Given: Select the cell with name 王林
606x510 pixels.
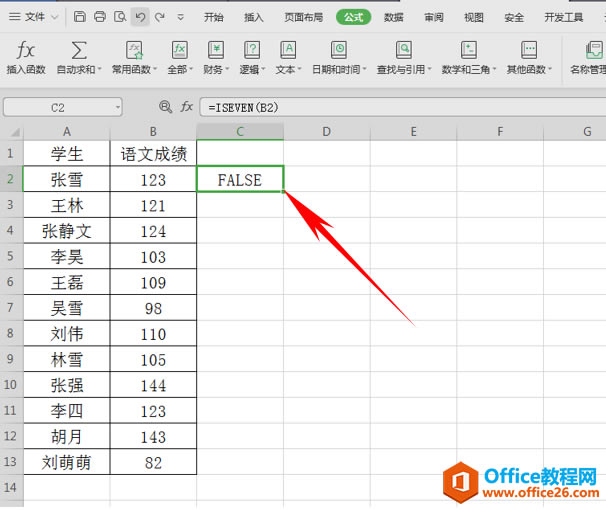Looking at the screenshot, I should coord(67,205).
